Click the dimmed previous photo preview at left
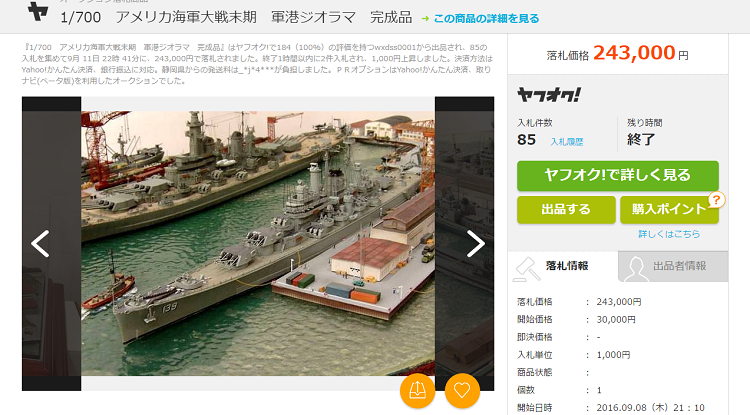This screenshot has height=415, width=750. click(51, 244)
